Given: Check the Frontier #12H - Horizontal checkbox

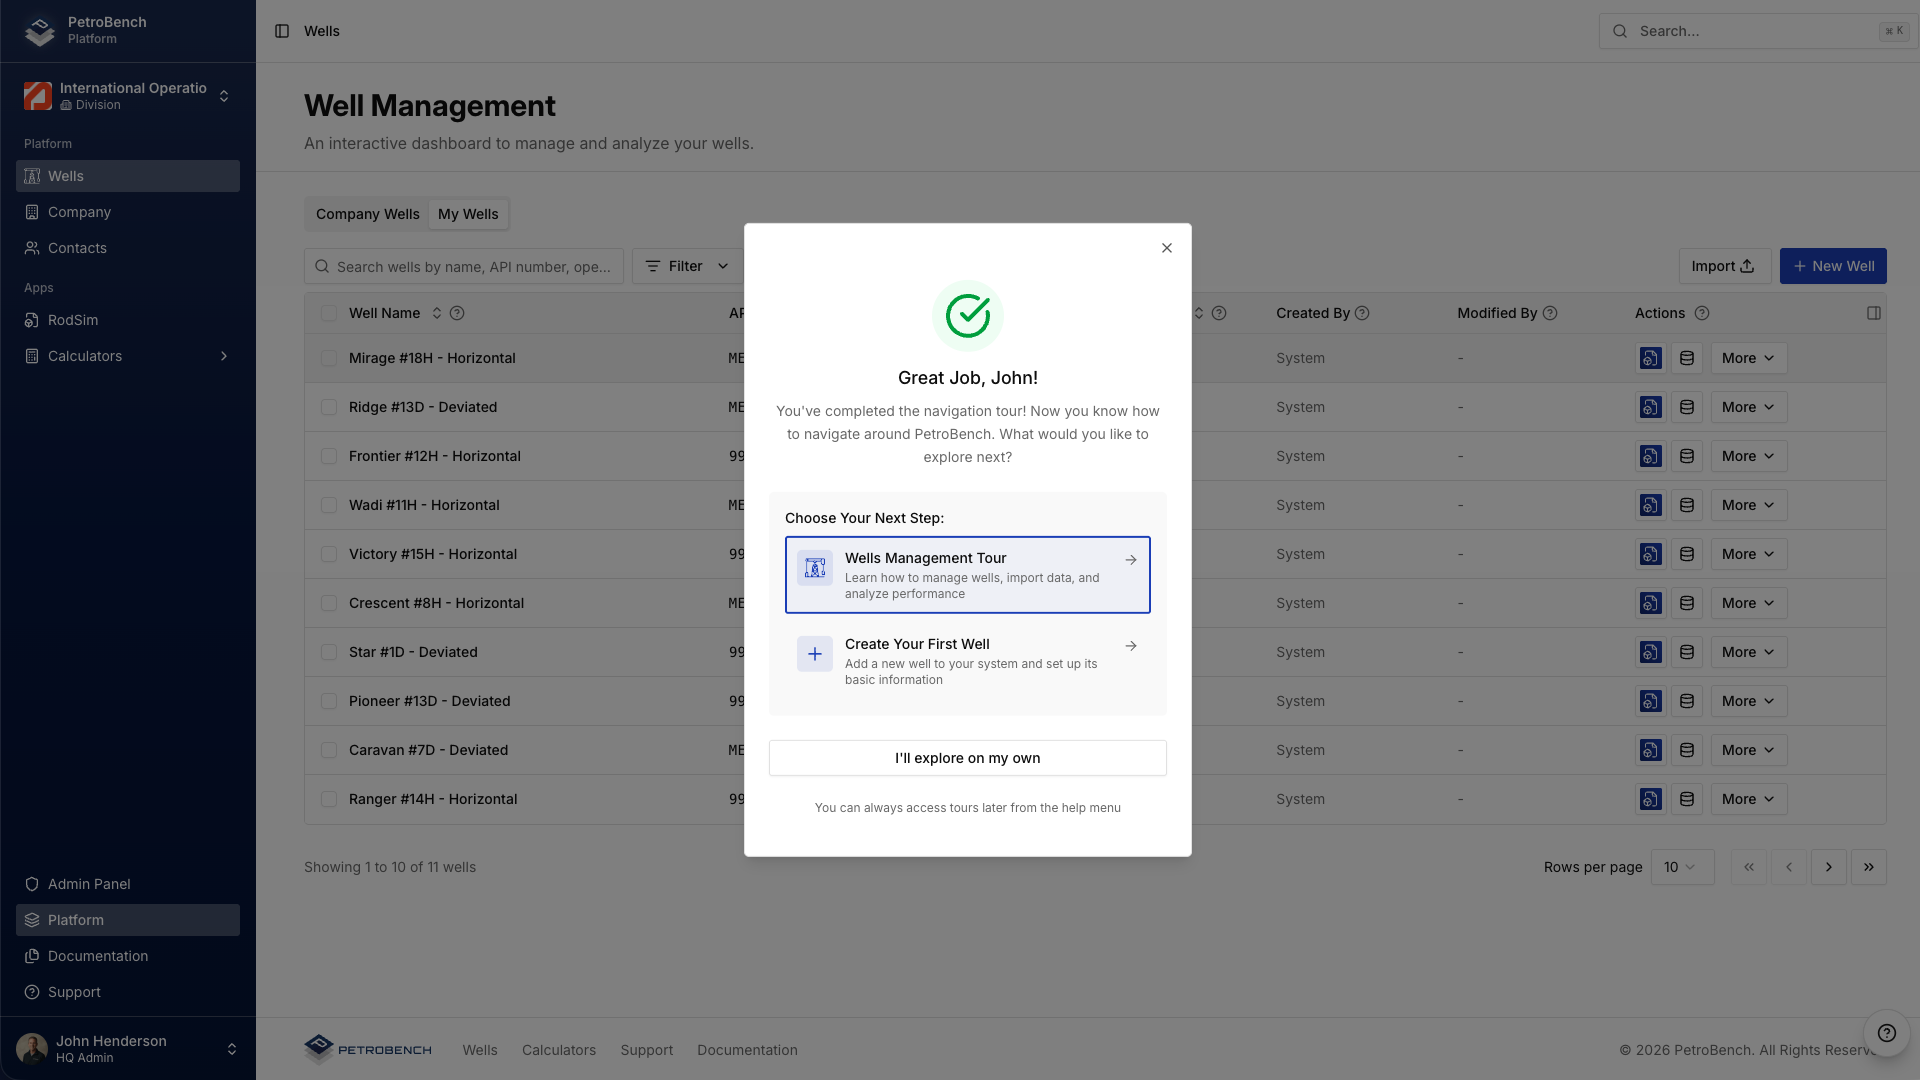Looking at the screenshot, I should (329, 456).
